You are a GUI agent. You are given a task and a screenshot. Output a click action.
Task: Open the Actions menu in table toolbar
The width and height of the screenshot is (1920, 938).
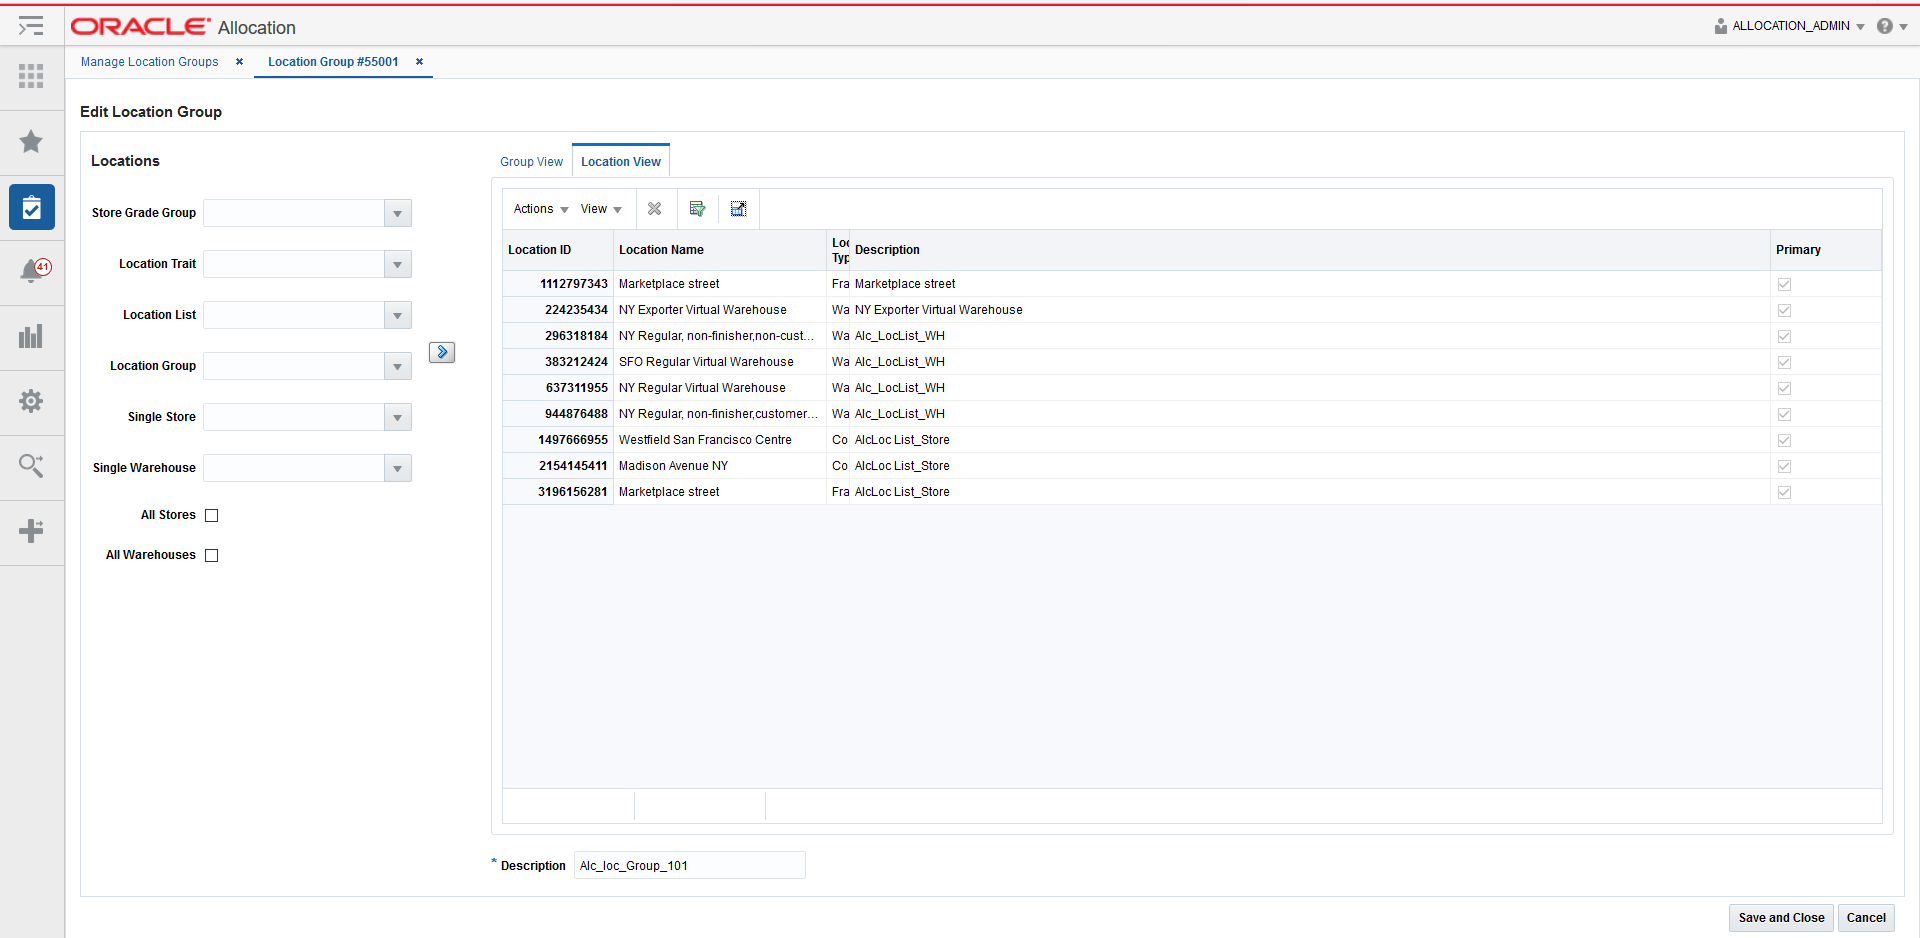pos(541,209)
